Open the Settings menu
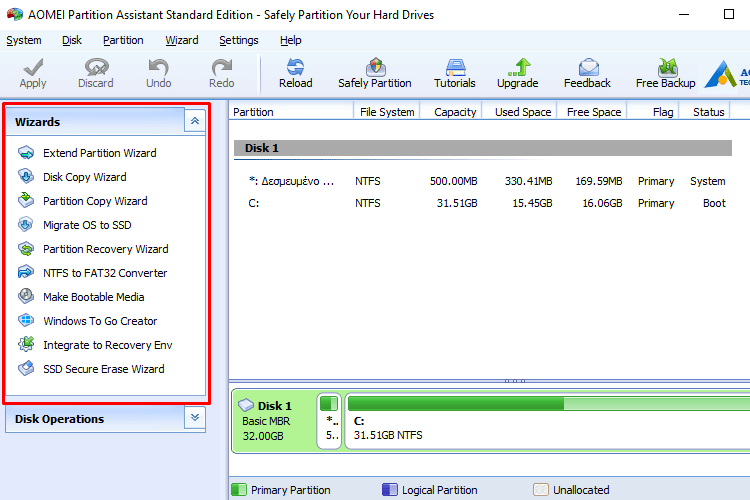This screenshot has height=500, width=750. pyautogui.click(x=239, y=40)
